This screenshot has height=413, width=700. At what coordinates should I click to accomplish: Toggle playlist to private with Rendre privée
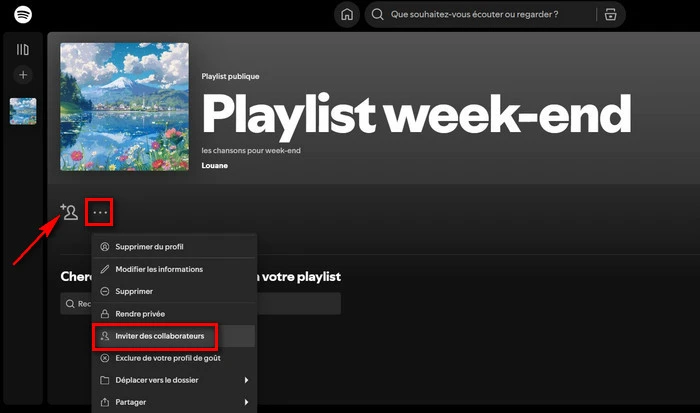point(140,314)
